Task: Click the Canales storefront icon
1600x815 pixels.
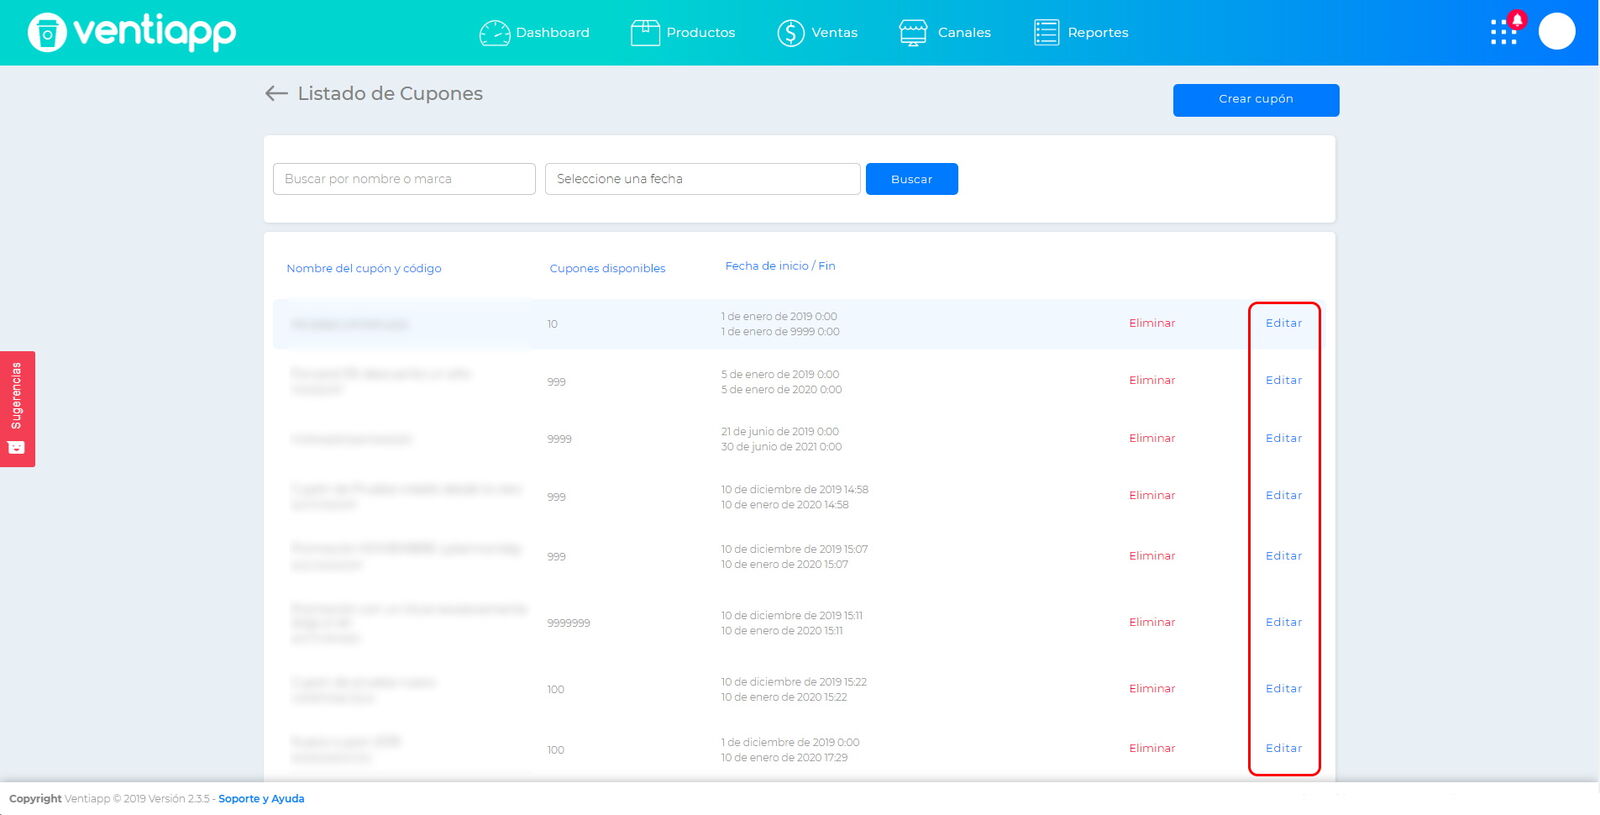Action: click(x=913, y=33)
